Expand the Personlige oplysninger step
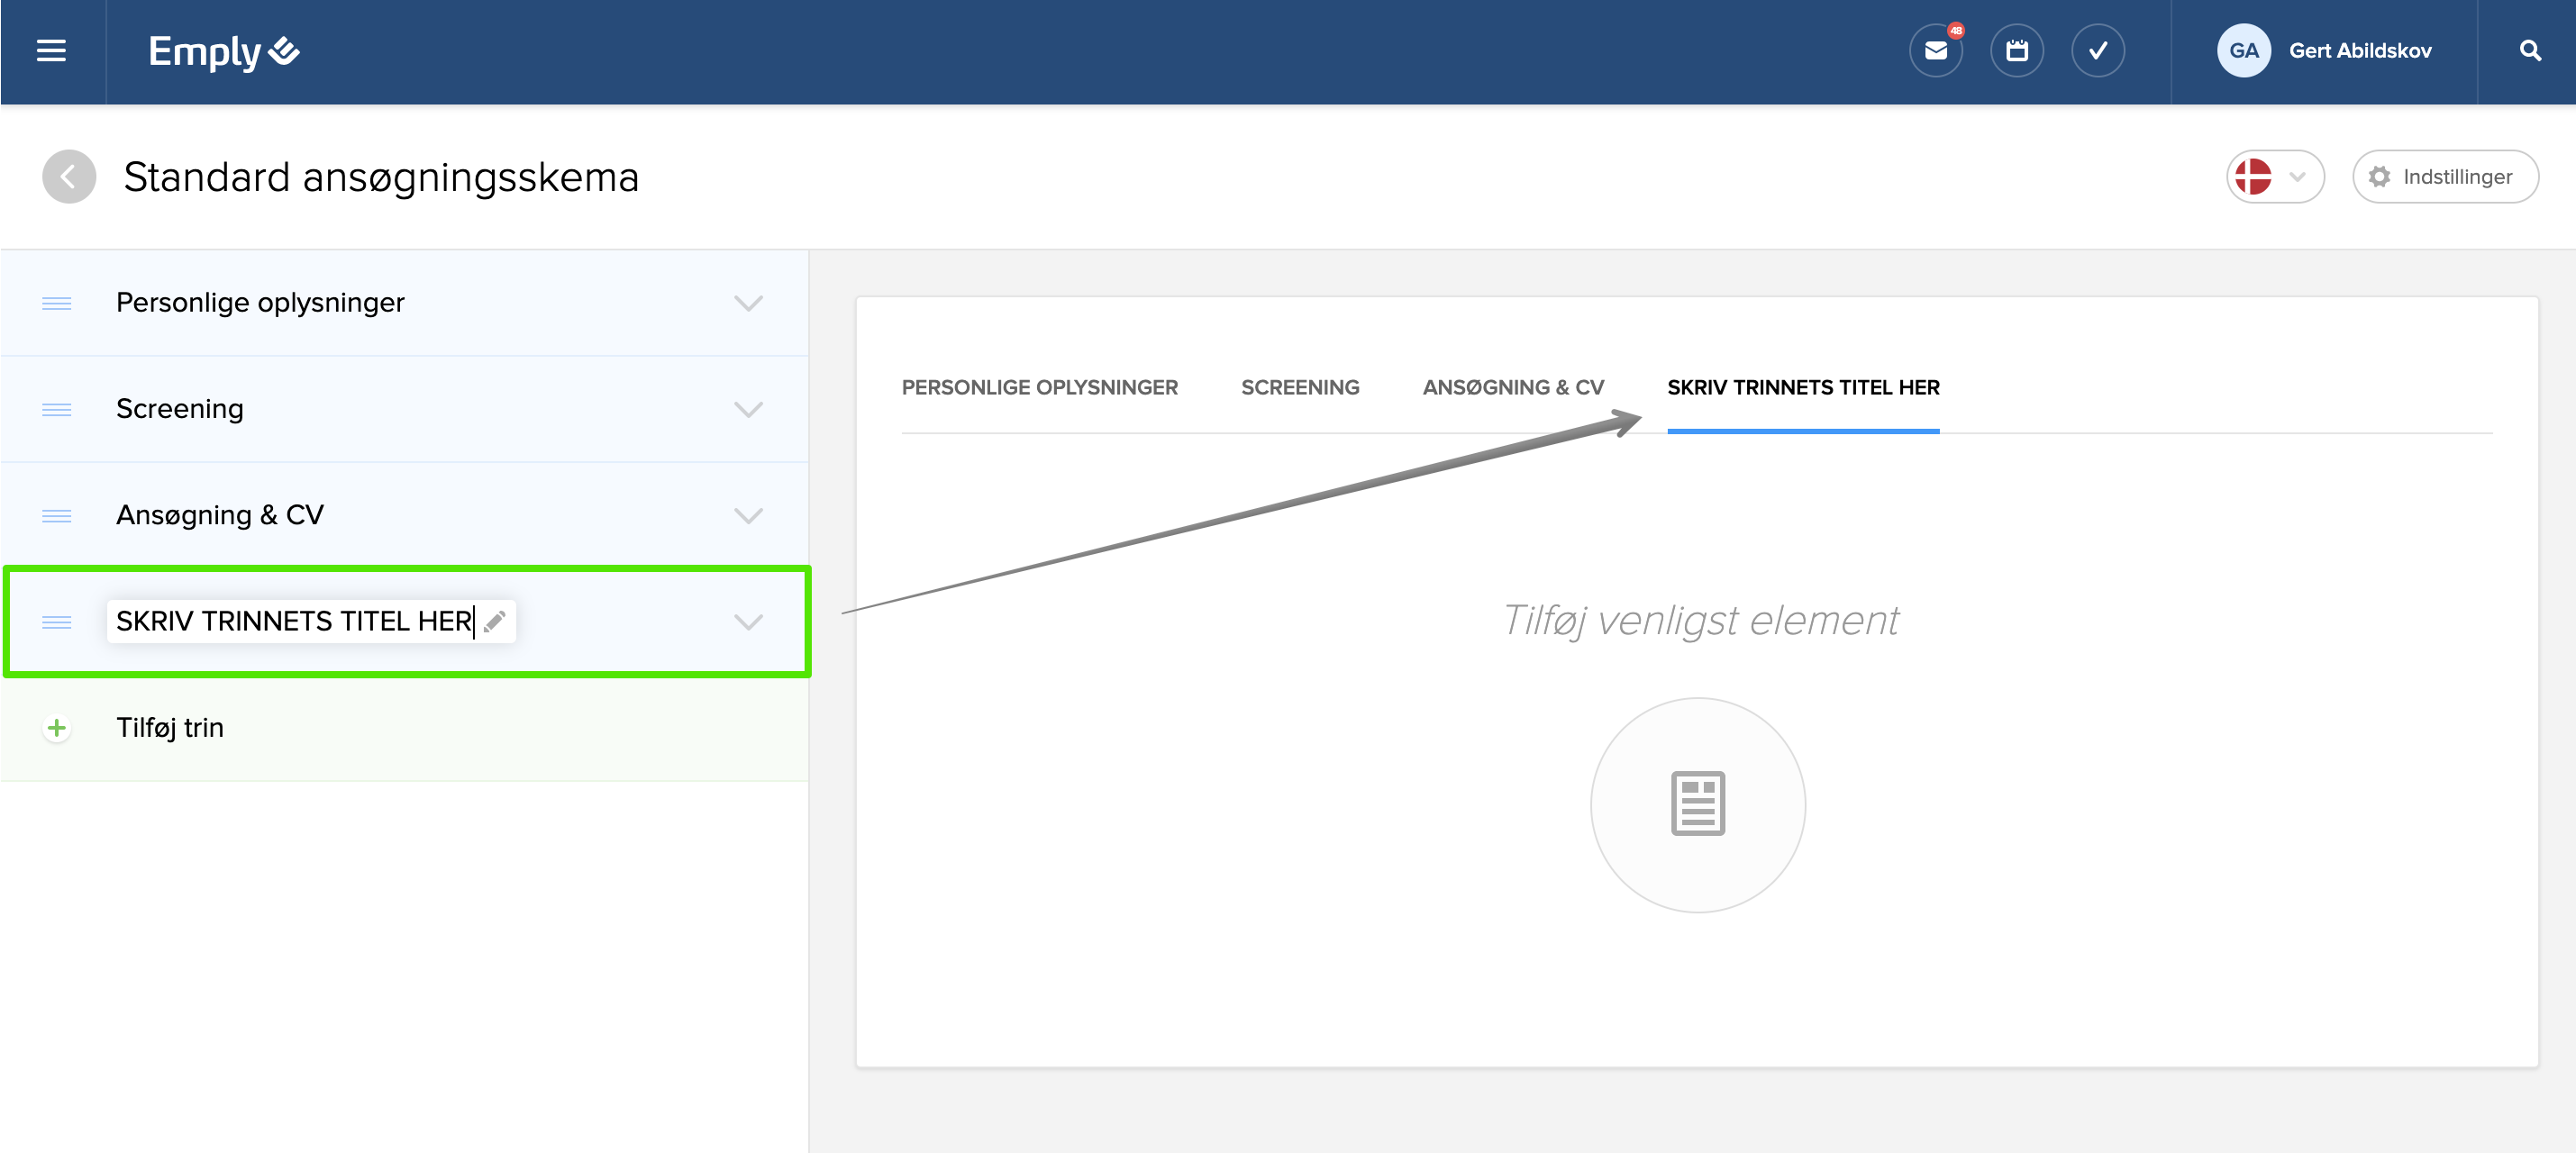This screenshot has width=2576, height=1153. click(747, 303)
